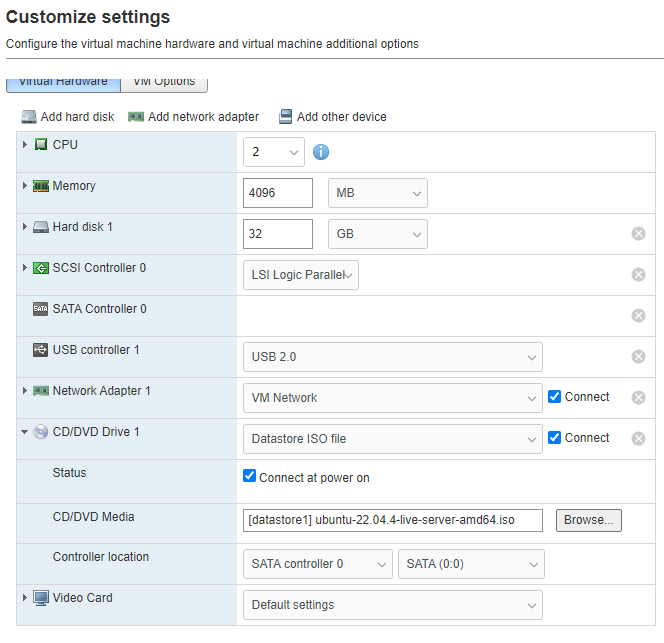Screen dimensions: 664x643
Task: Open the CPU count dropdown
Action: pyautogui.click(x=273, y=152)
